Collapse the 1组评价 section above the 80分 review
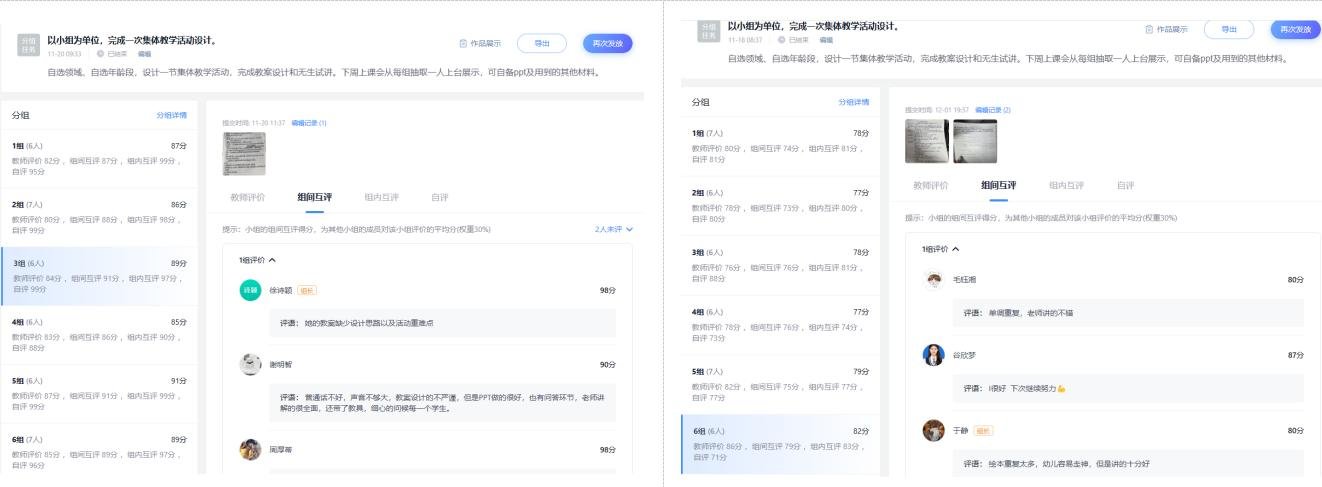The image size is (1322, 487). point(940,248)
